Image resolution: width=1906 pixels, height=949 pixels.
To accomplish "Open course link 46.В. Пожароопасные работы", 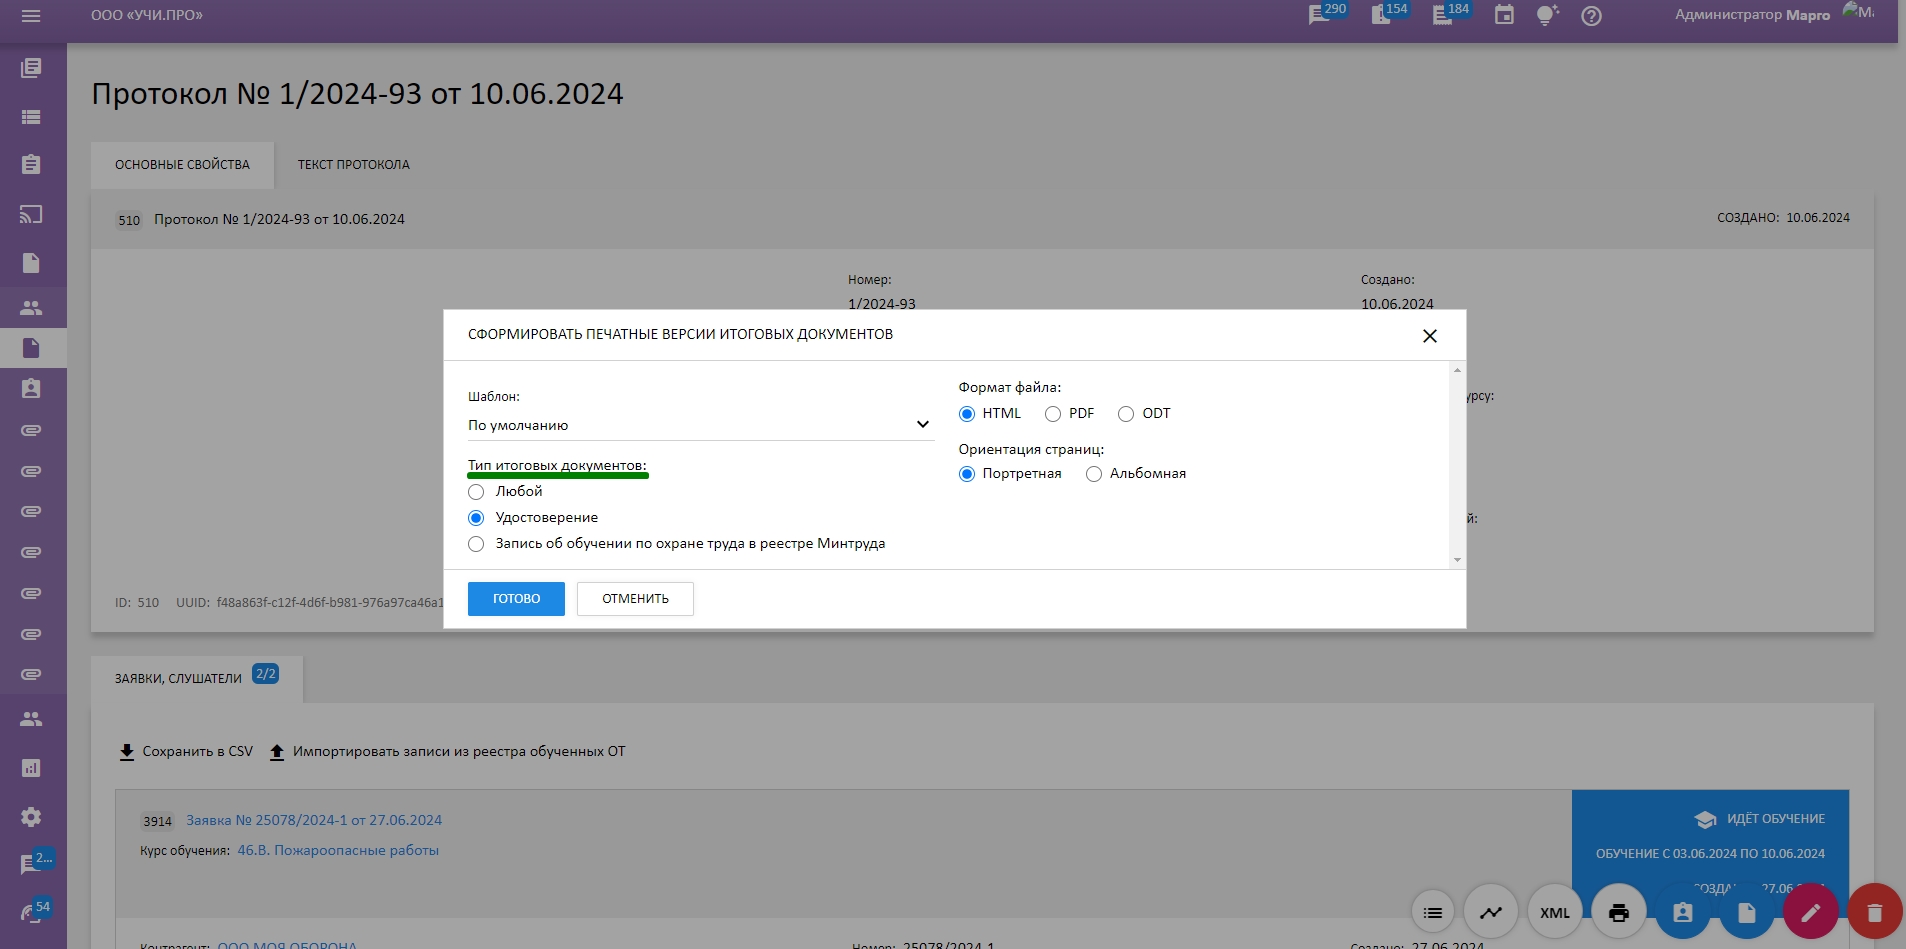I will coord(338,850).
